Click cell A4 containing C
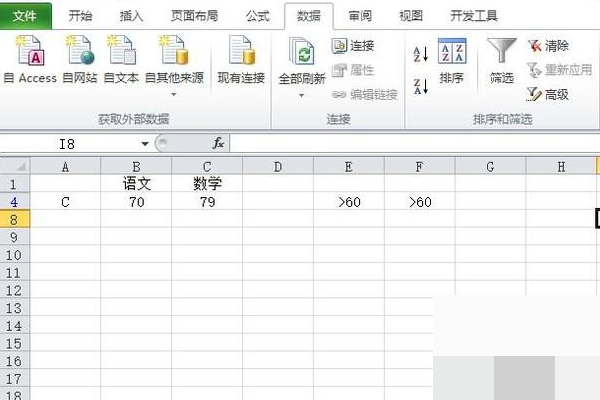This screenshot has width=600, height=400. tap(65, 202)
